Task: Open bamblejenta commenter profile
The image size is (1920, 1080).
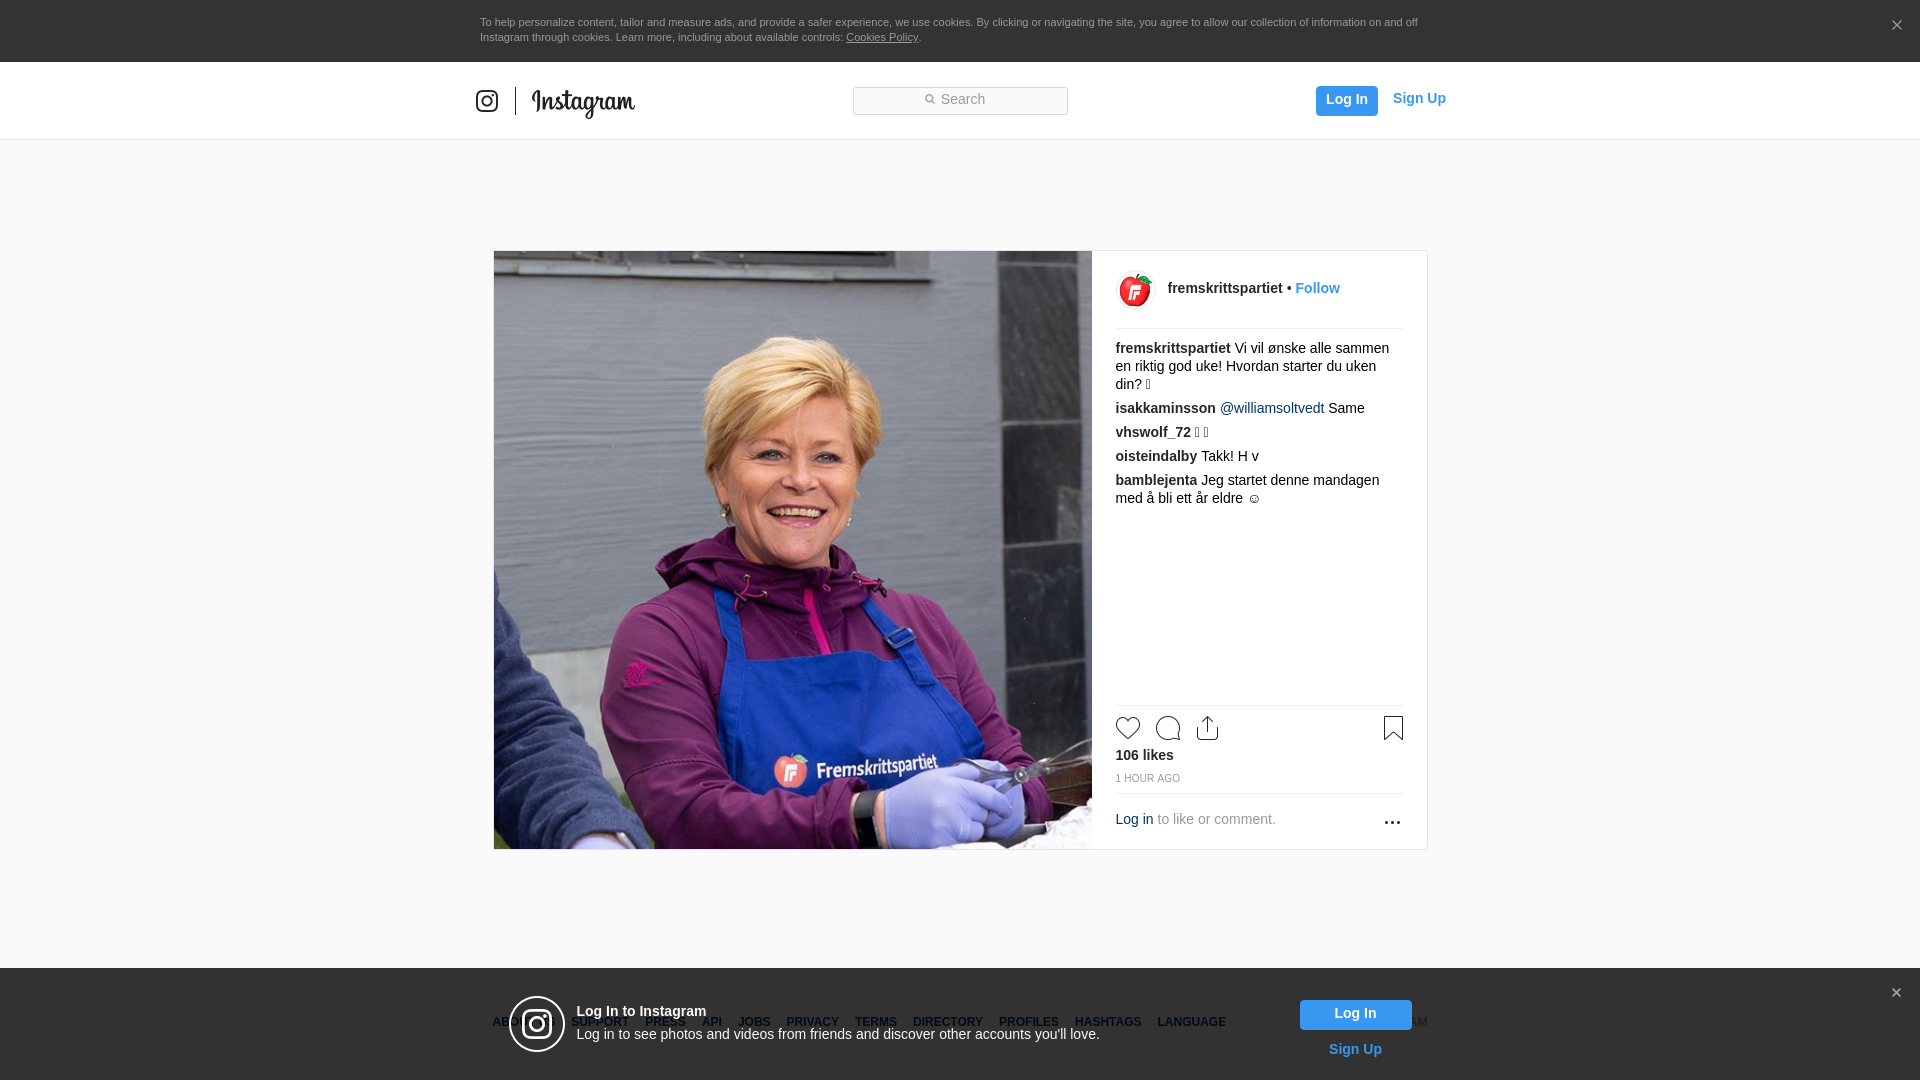Action: (1156, 480)
